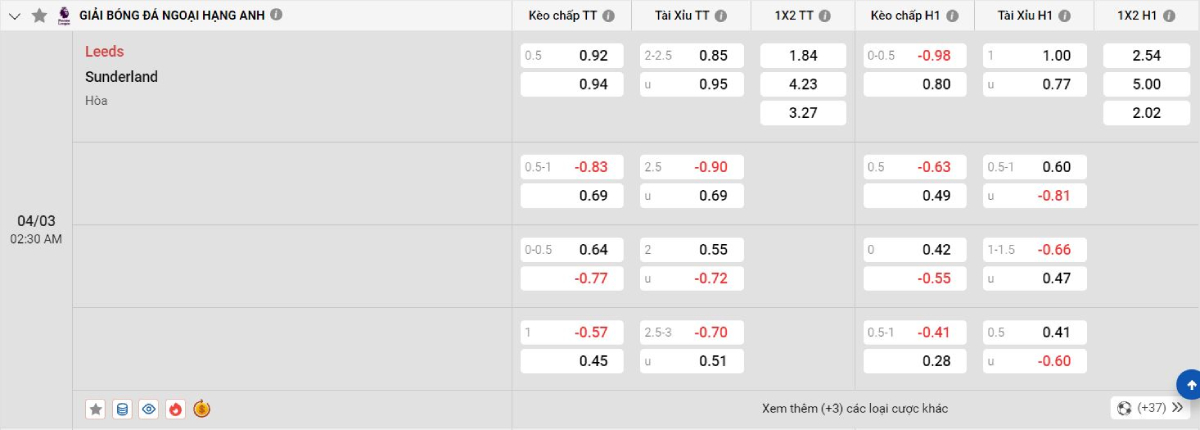Toggle the eye watch icon below match

(x=149, y=409)
